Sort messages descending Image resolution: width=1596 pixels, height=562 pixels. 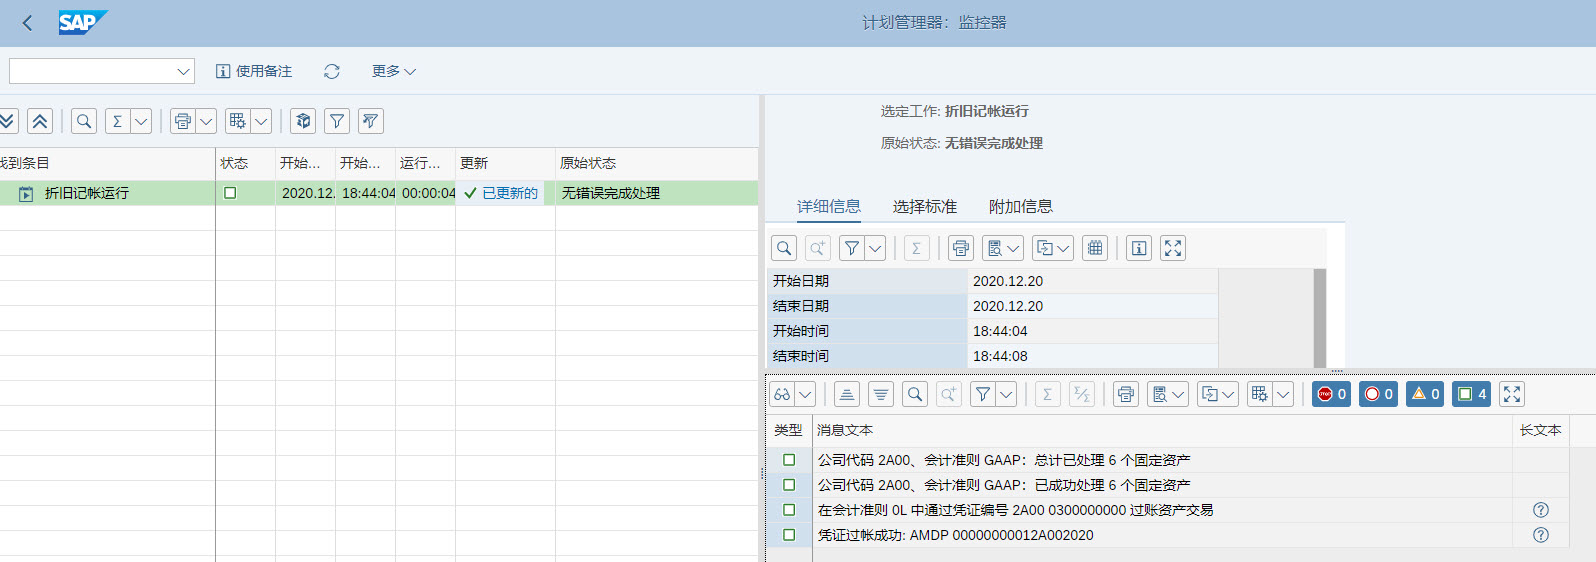[881, 394]
